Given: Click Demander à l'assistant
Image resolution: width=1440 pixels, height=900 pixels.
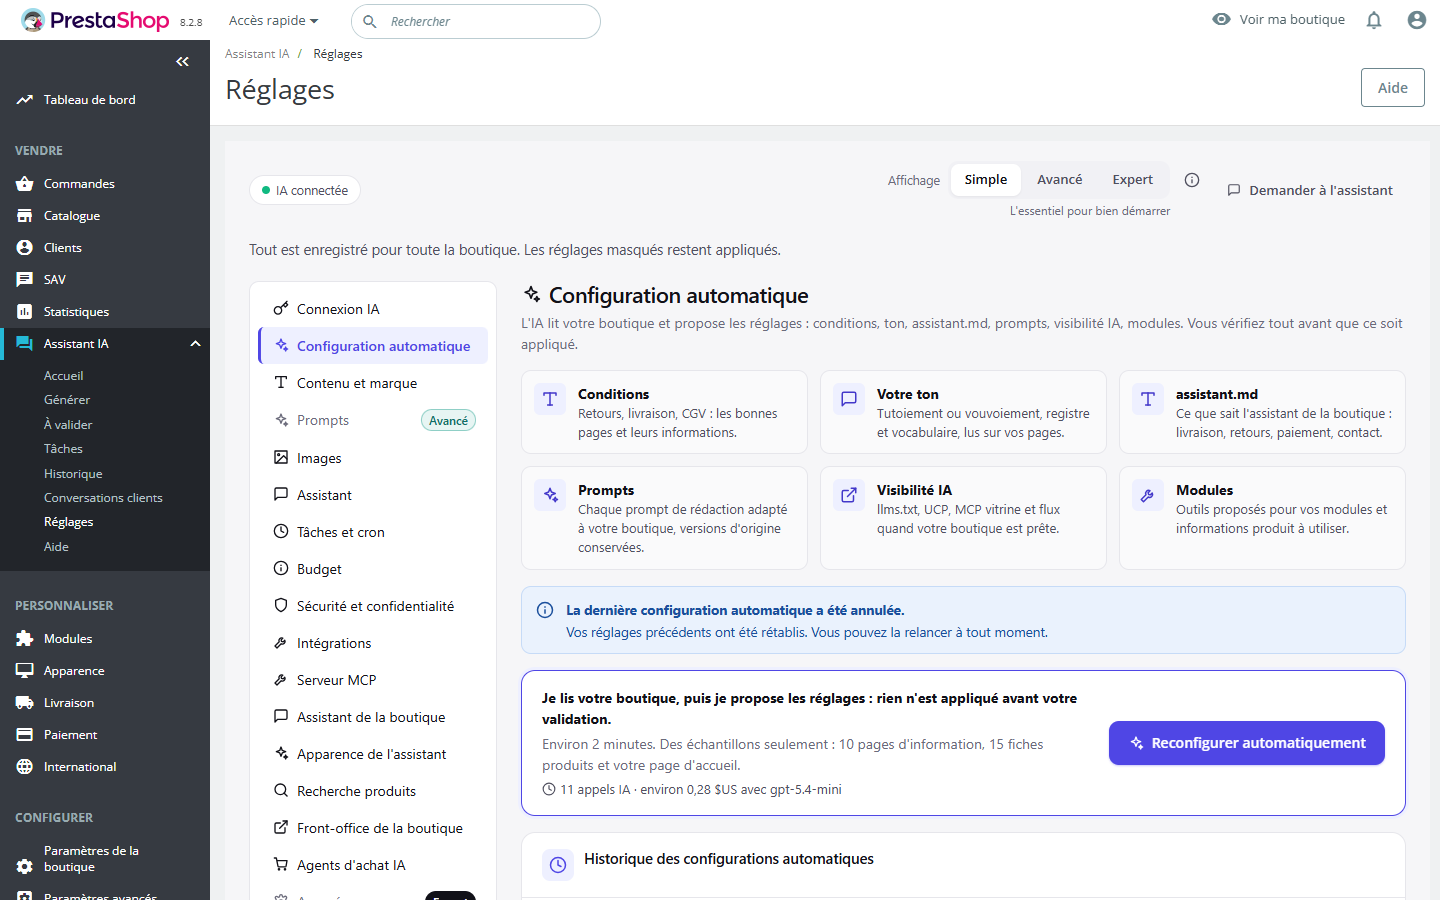Looking at the screenshot, I should tap(1310, 190).
